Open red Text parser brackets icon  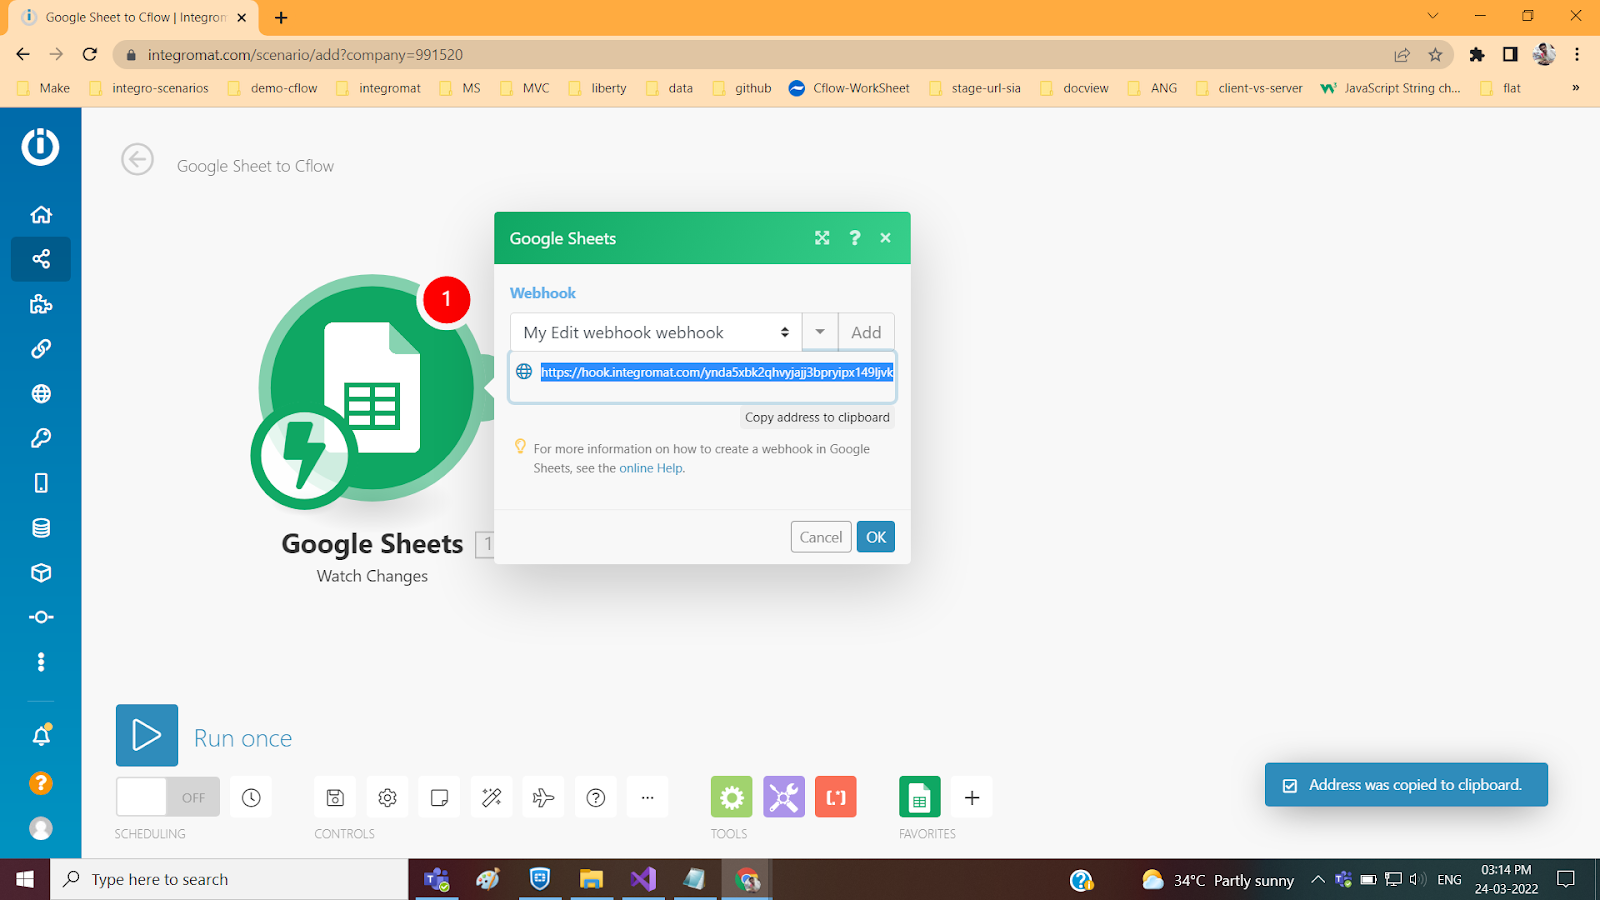(x=836, y=797)
